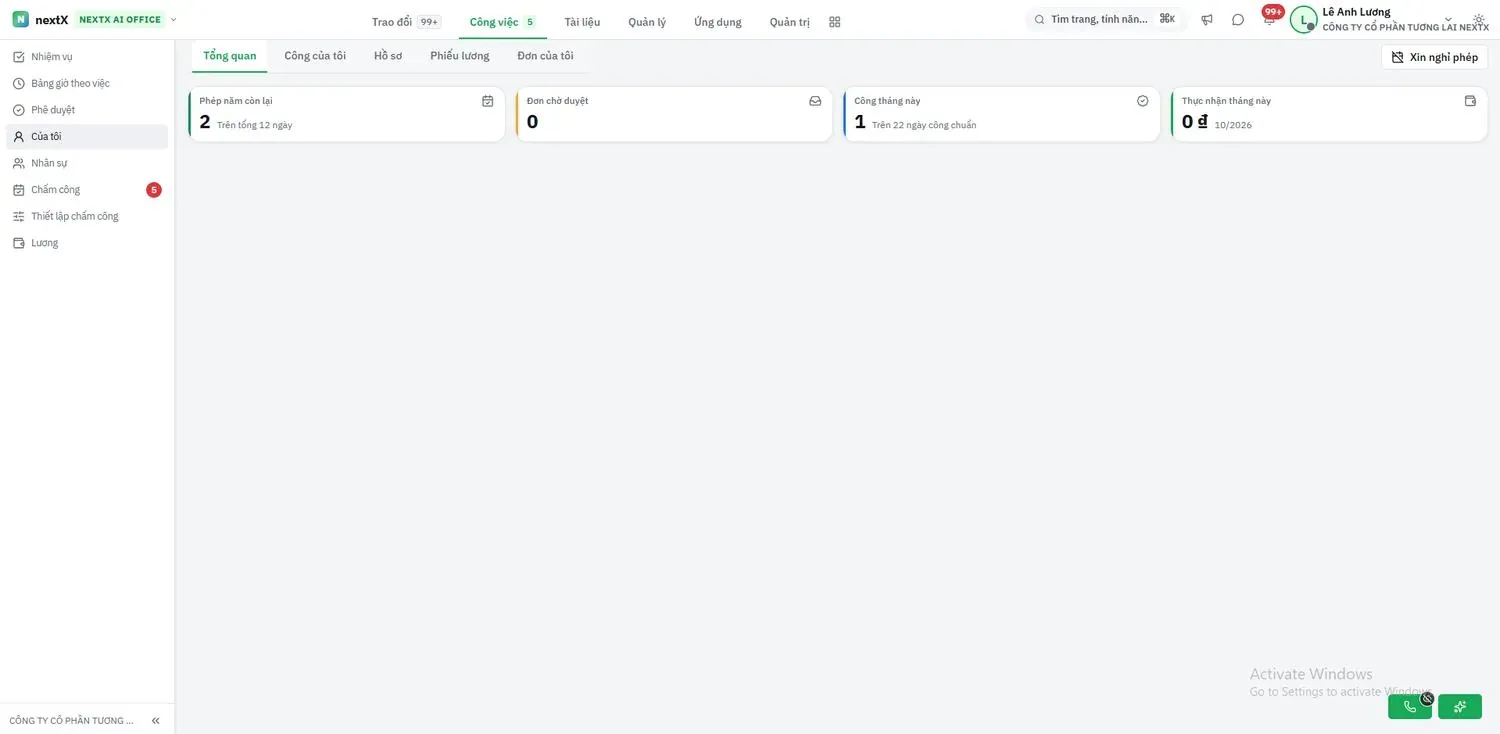This screenshot has width=1500, height=734.
Task: Click the search pages input field
Action: pos(1104,19)
